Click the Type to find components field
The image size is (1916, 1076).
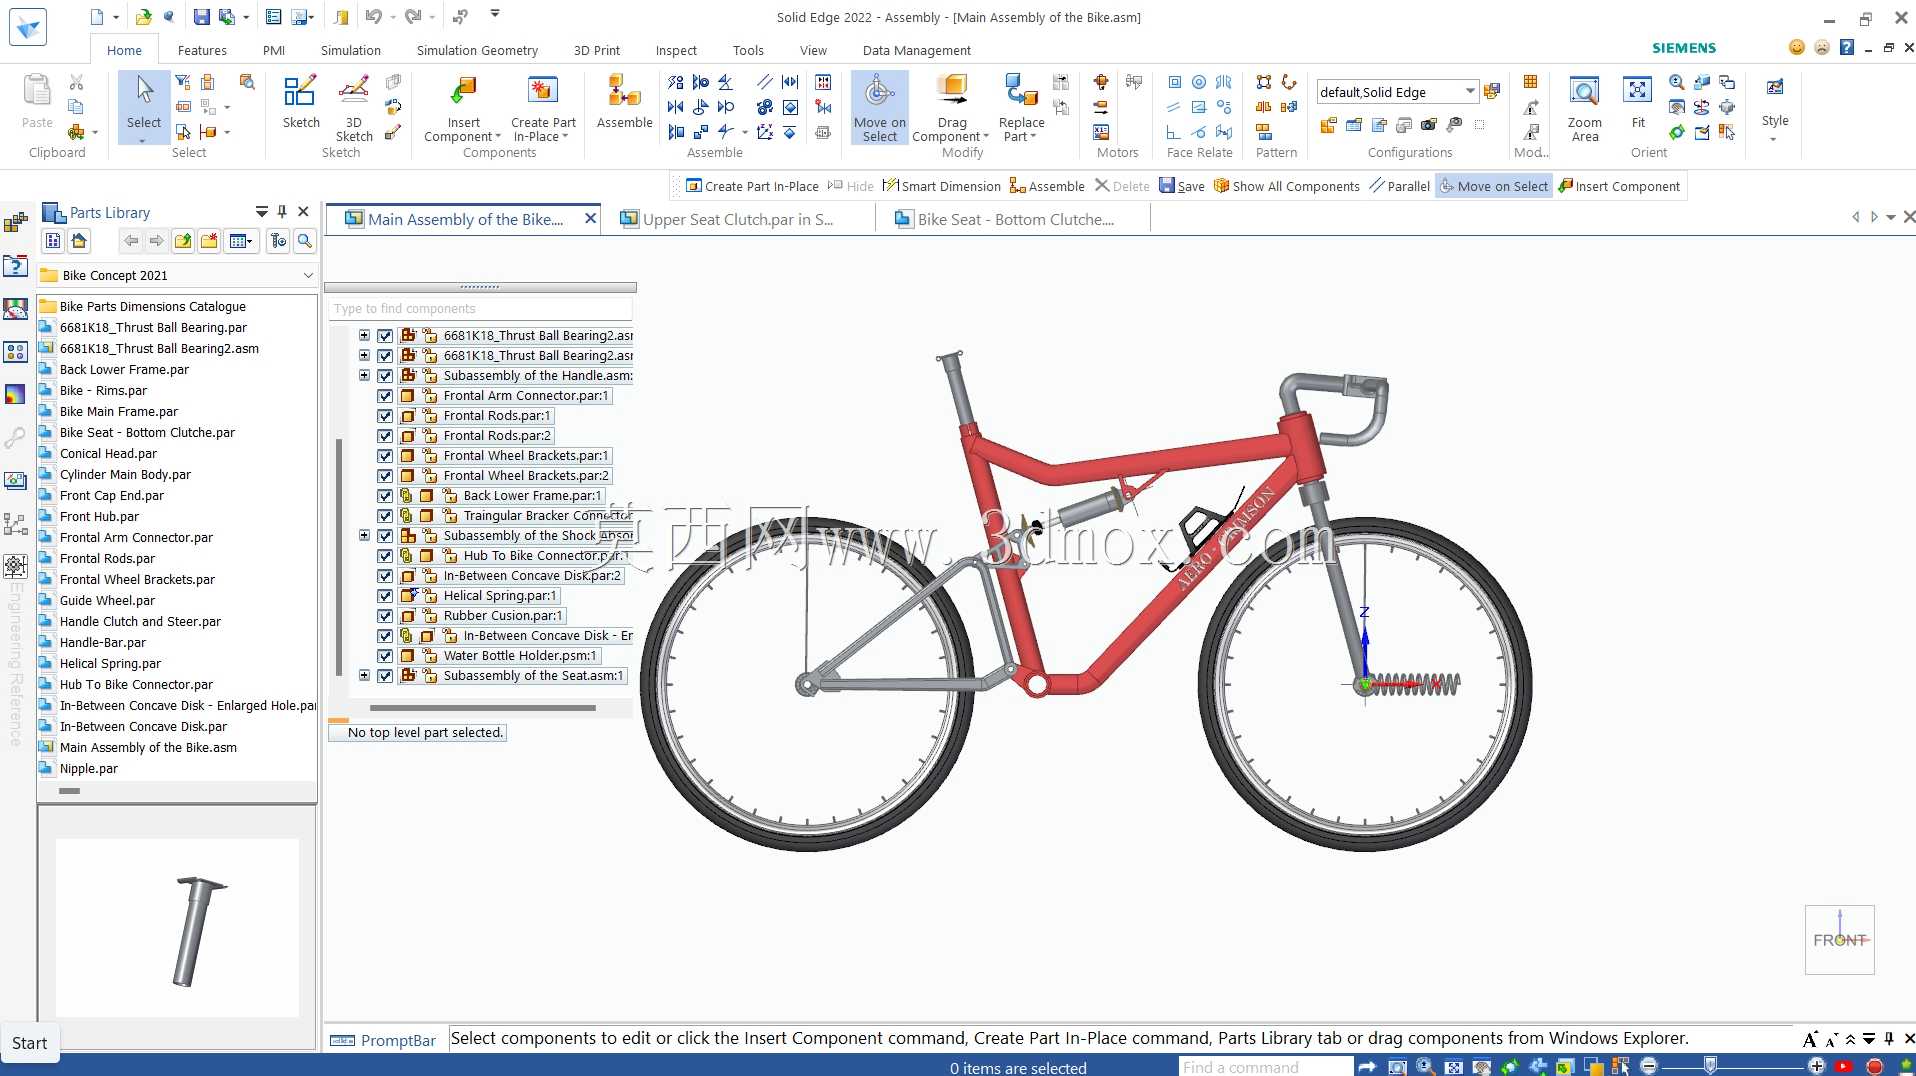481,309
